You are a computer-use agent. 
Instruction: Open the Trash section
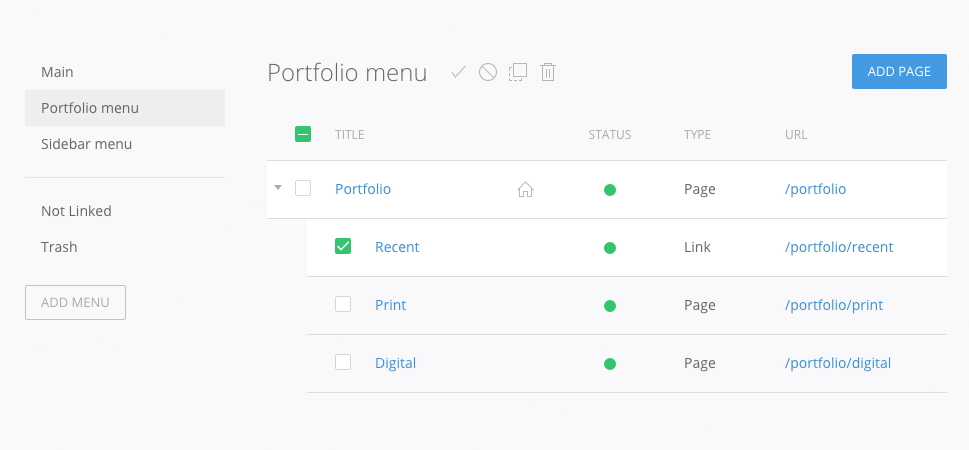coord(59,247)
